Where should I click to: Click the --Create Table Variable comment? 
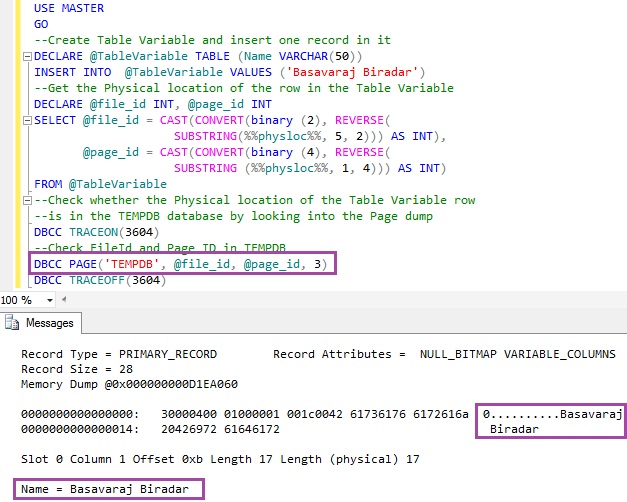pyautogui.click(x=212, y=40)
